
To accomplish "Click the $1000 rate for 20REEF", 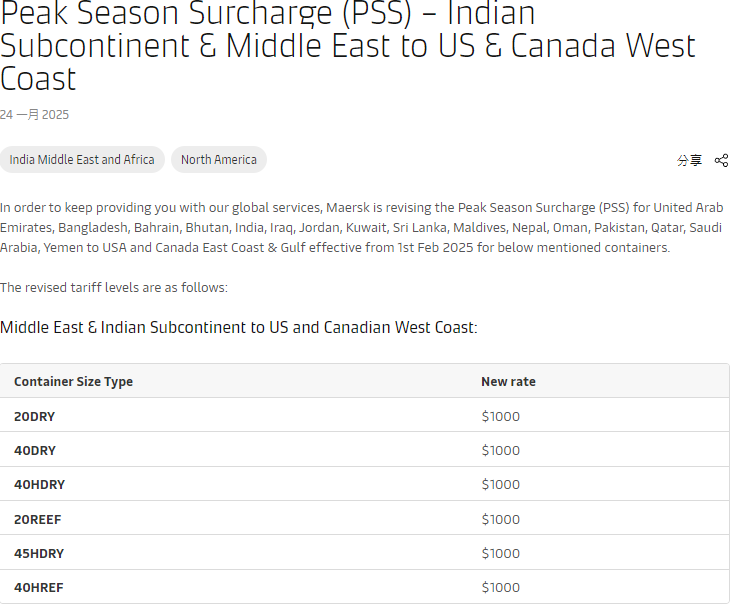I will pyautogui.click(x=501, y=519).
